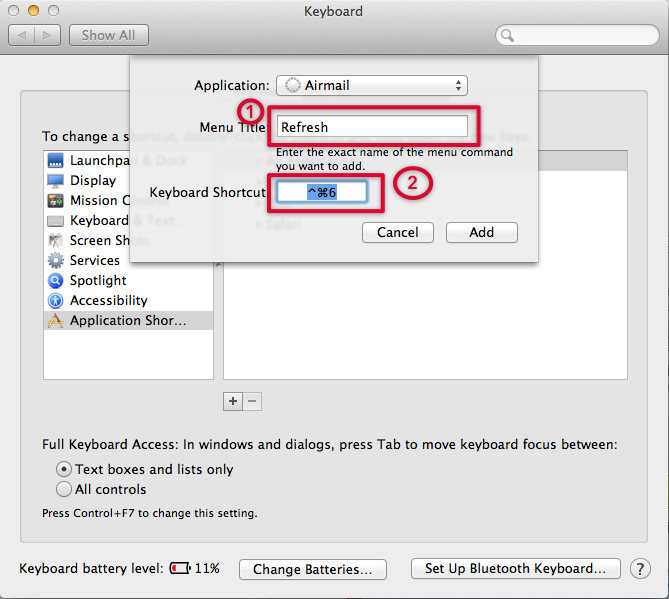
Task: Open the Application dropdown showing Airmail
Action: point(372,86)
